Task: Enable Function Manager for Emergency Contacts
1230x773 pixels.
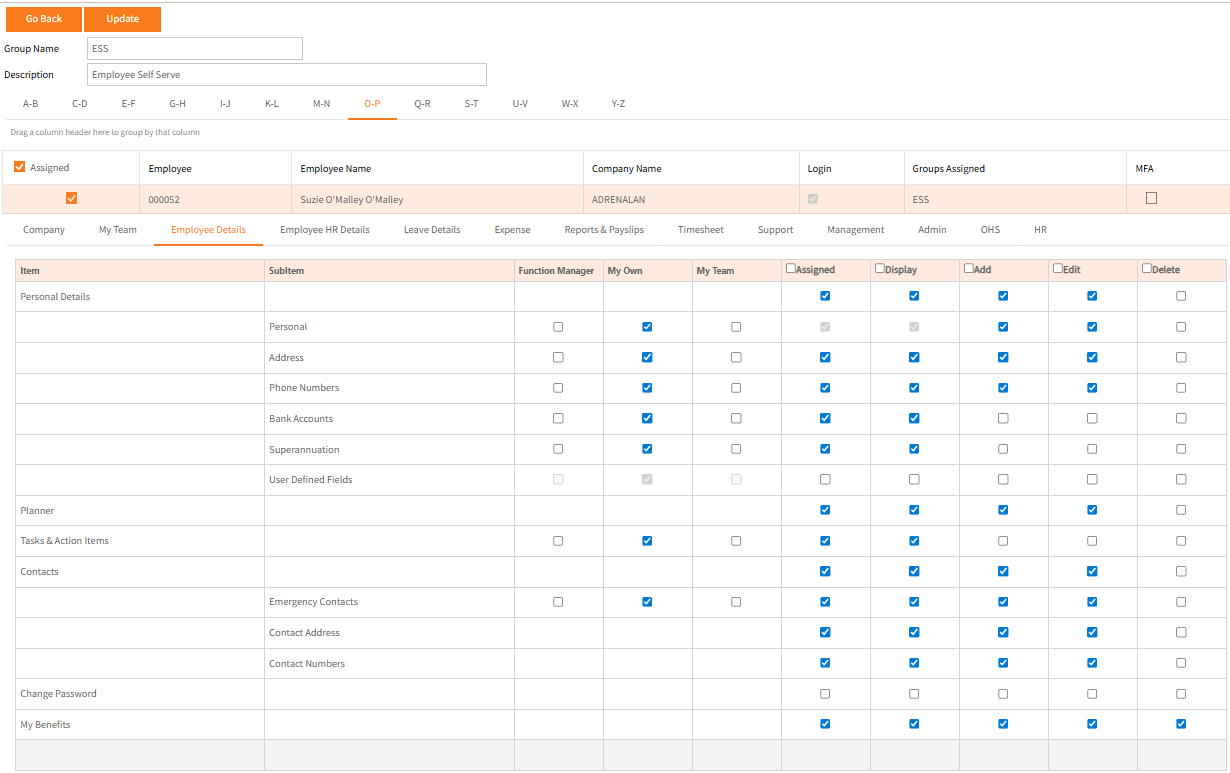Action: [558, 602]
